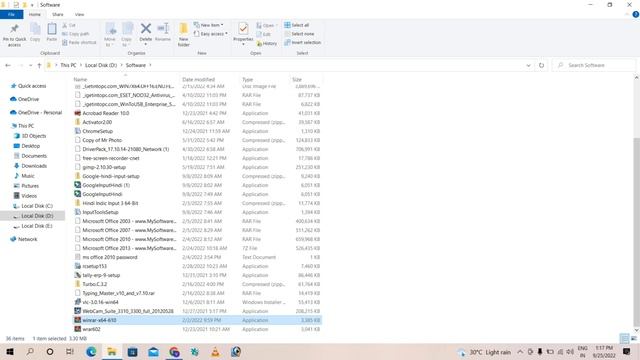The height and width of the screenshot is (360, 640).
Task: Select Downloads in navigation pane
Action: [x=34, y=166]
